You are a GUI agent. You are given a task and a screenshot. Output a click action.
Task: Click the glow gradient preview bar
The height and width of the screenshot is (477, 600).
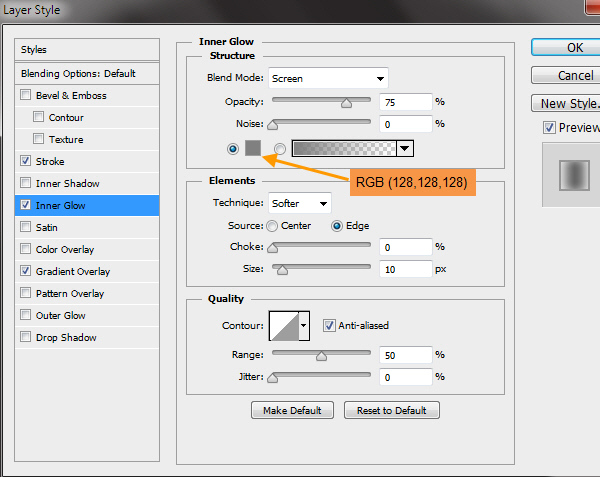[344, 149]
